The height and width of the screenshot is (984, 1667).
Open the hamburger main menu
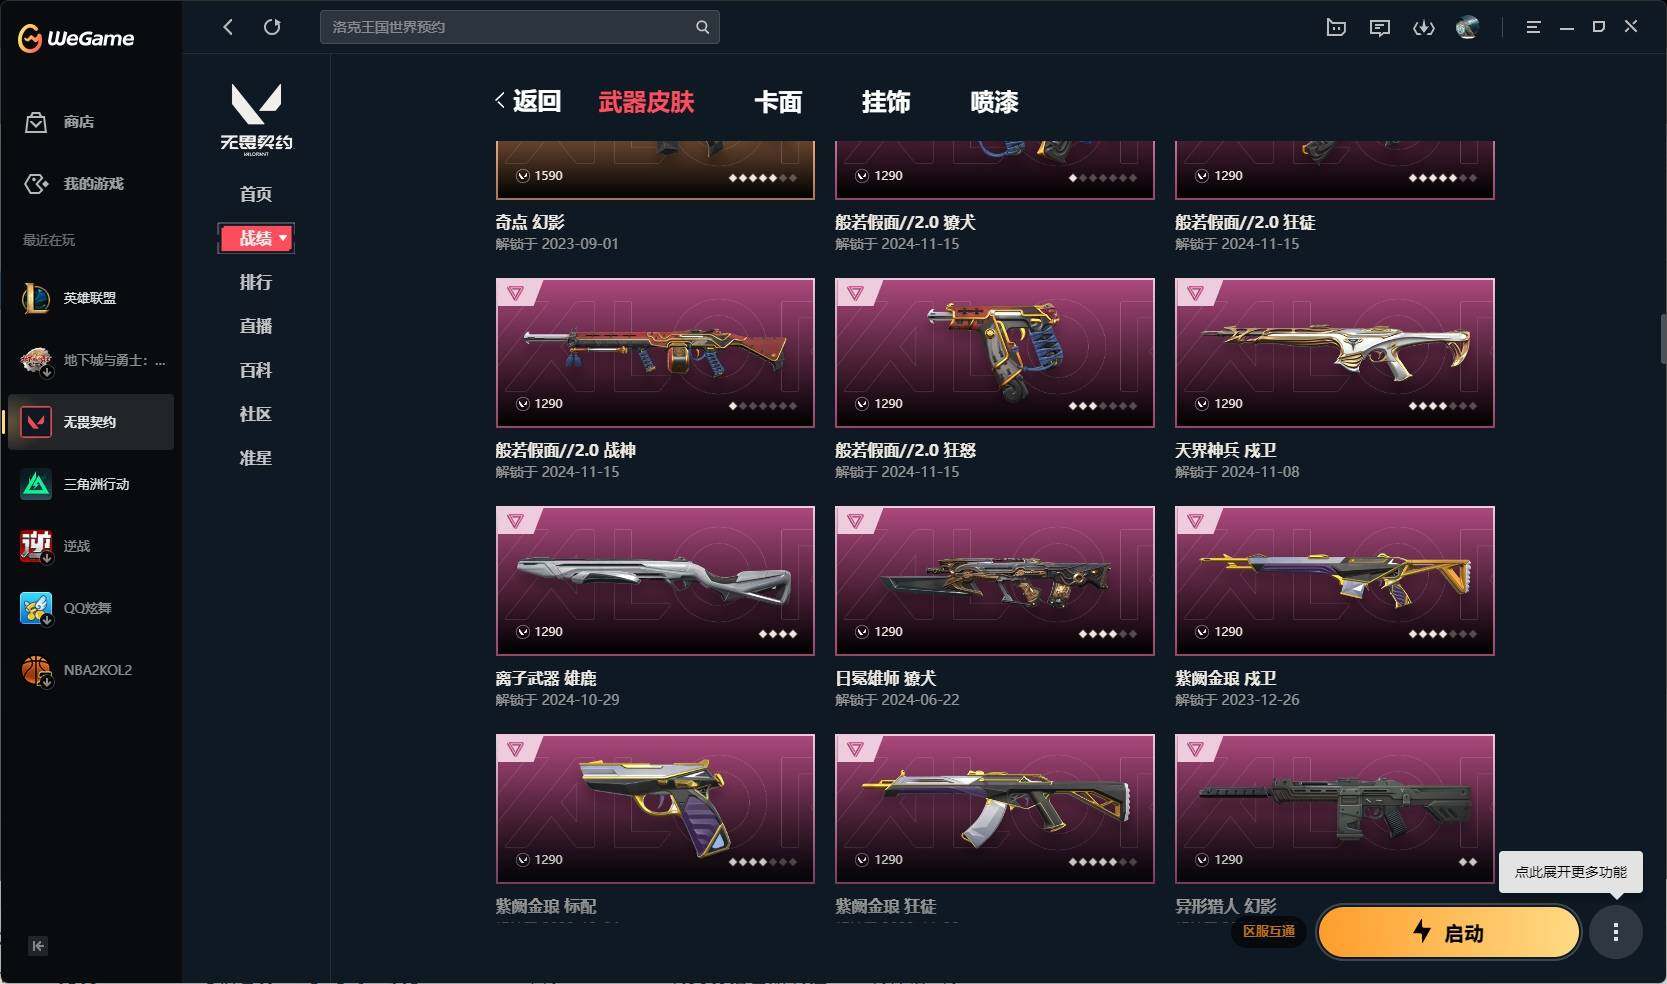click(1533, 28)
